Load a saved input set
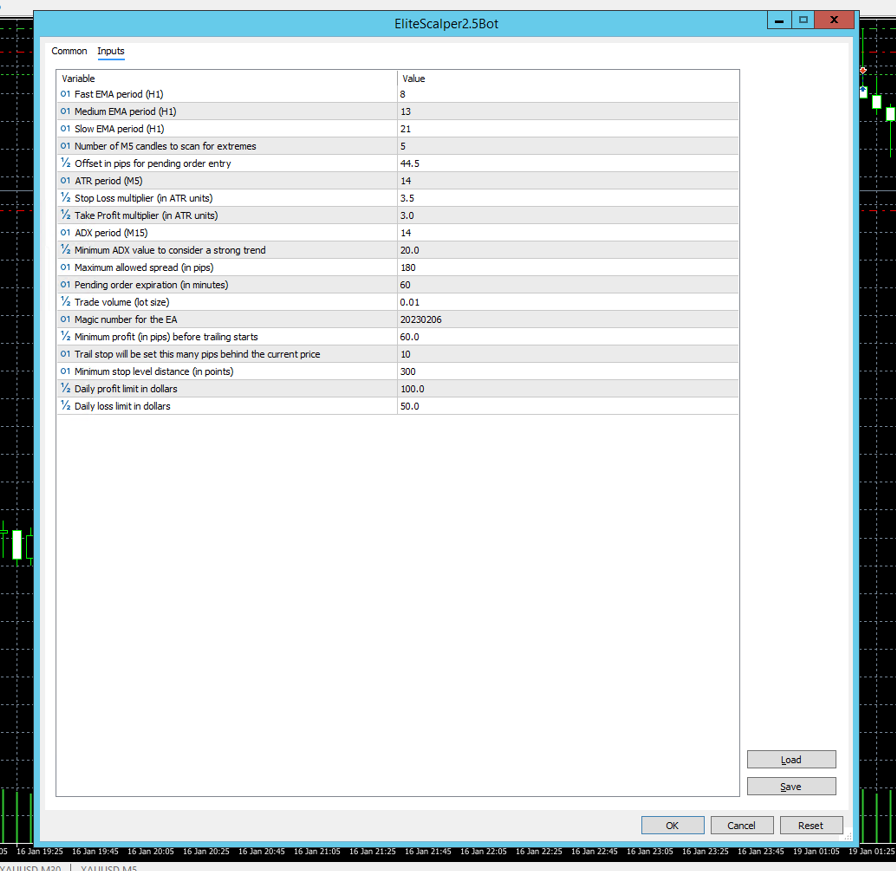The image size is (896, 871). (x=791, y=760)
